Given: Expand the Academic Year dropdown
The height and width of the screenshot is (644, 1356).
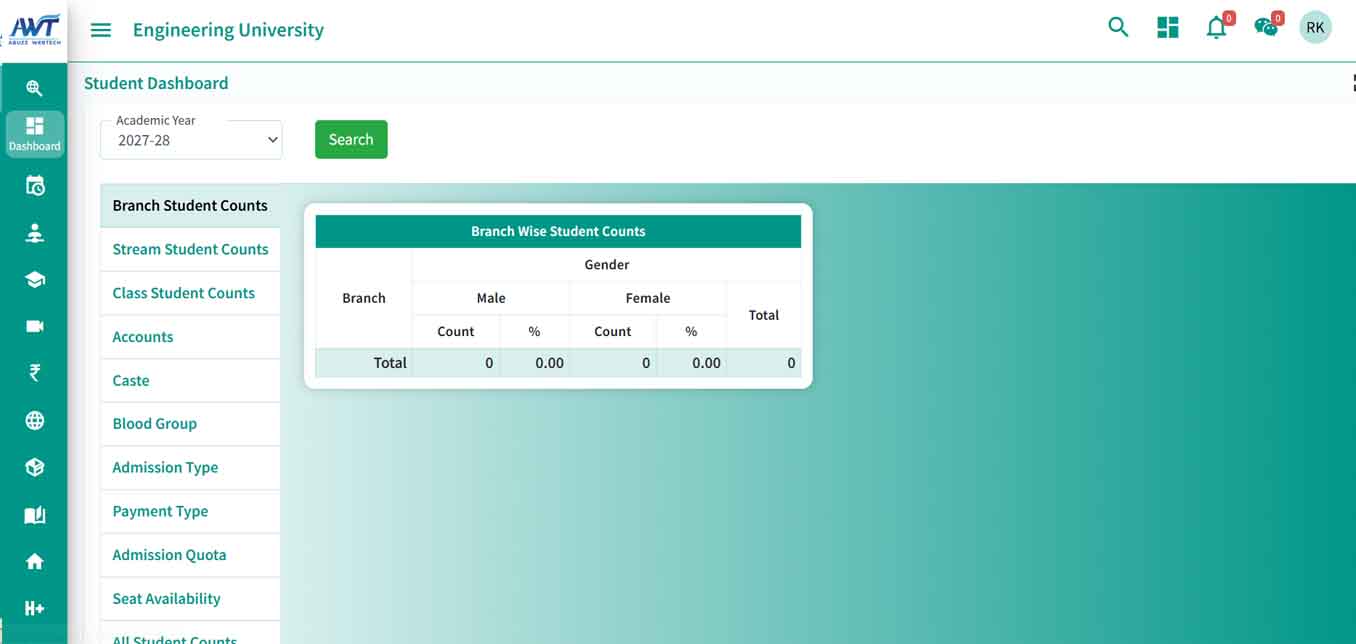Looking at the screenshot, I should [191, 141].
